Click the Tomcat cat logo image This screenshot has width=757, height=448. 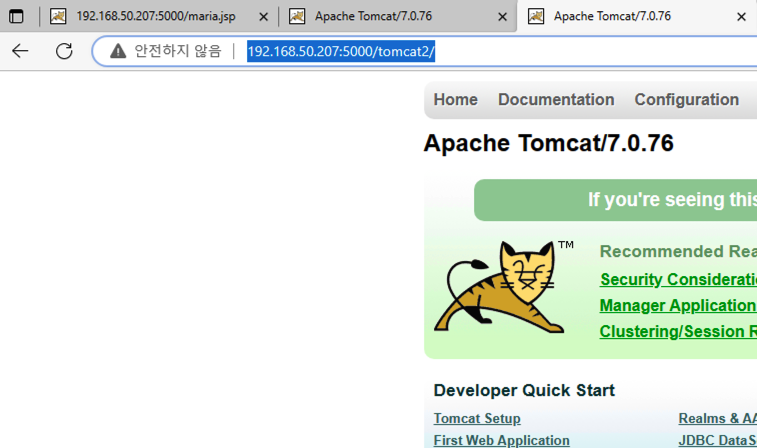click(504, 287)
